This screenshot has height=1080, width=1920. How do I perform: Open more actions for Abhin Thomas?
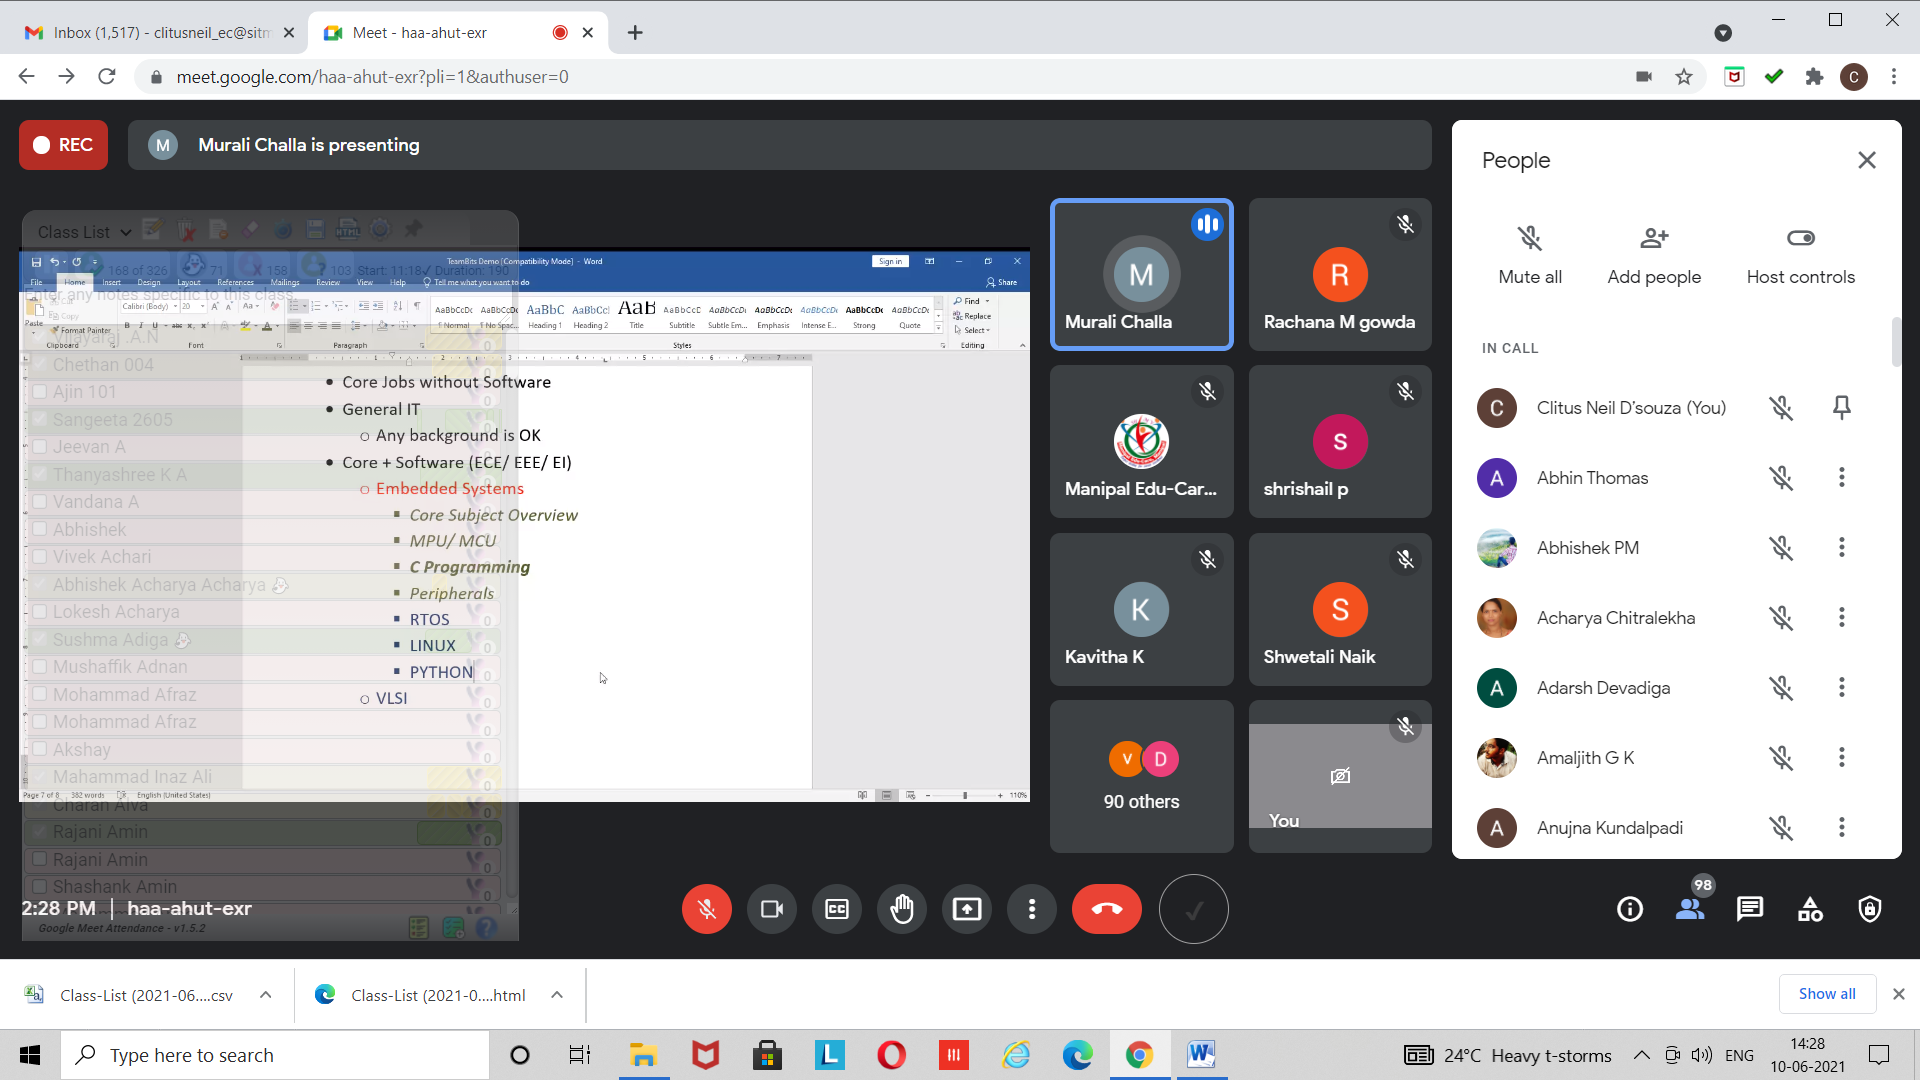[x=1841, y=478]
